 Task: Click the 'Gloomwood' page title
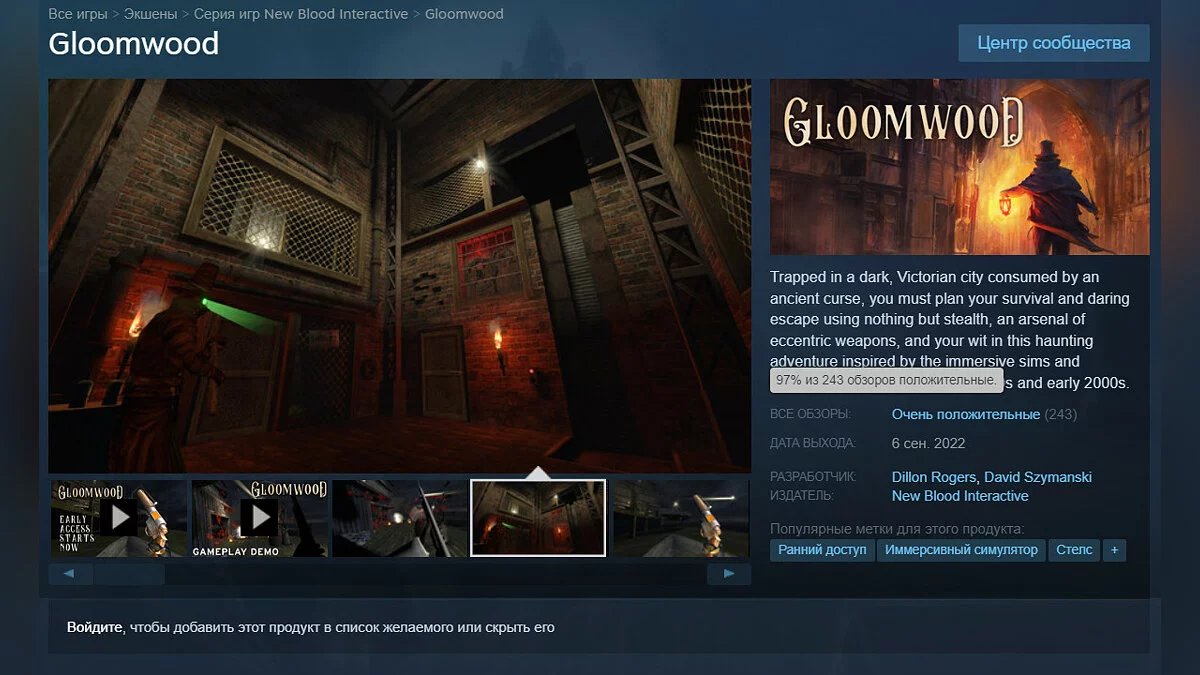click(134, 44)
